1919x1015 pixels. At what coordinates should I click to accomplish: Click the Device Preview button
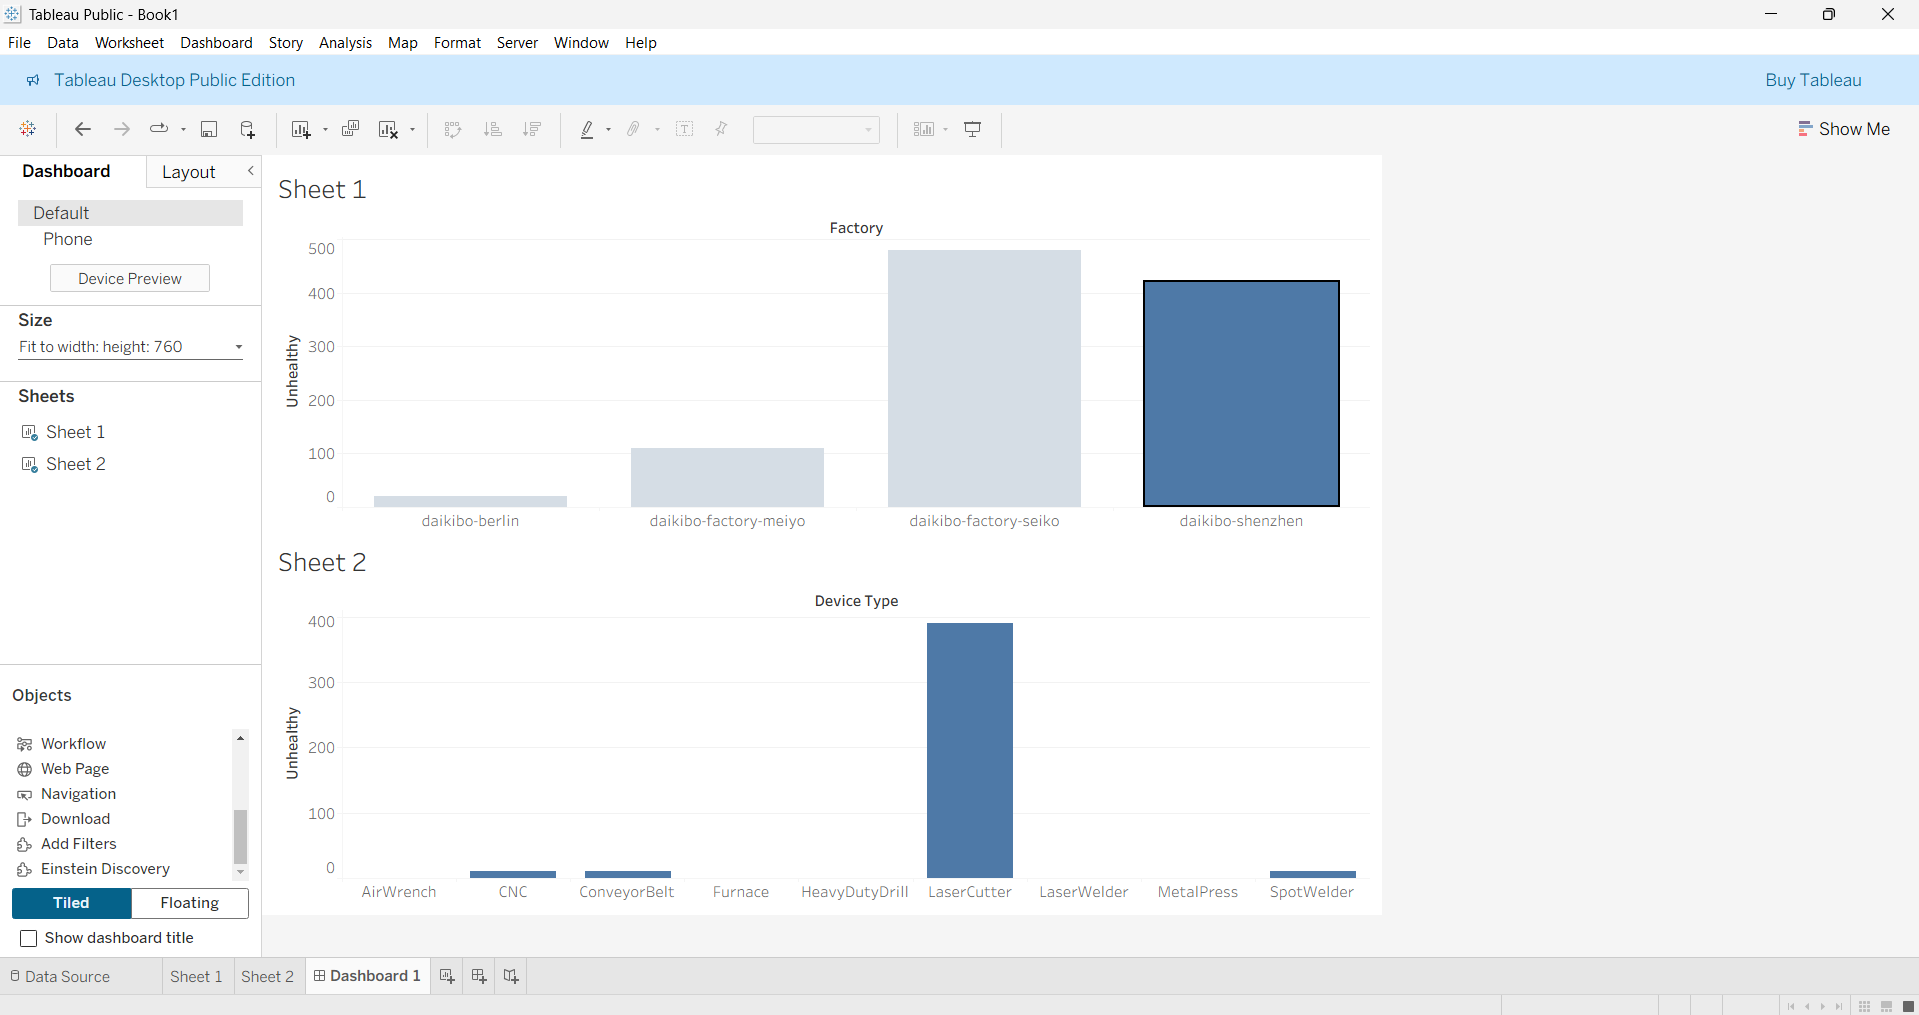130,279
